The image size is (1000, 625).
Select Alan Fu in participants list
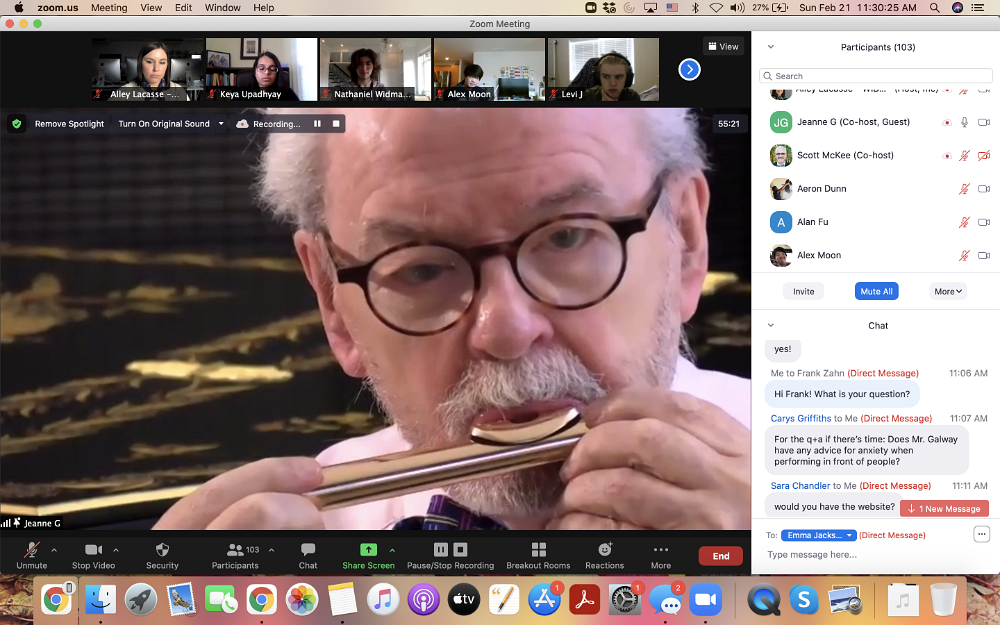point(876,222)
